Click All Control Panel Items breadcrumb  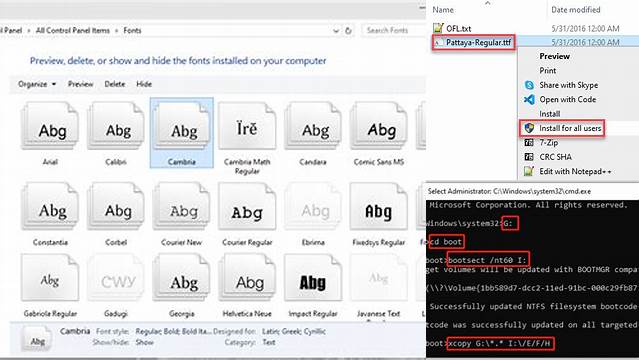click(x=73, y=31)
